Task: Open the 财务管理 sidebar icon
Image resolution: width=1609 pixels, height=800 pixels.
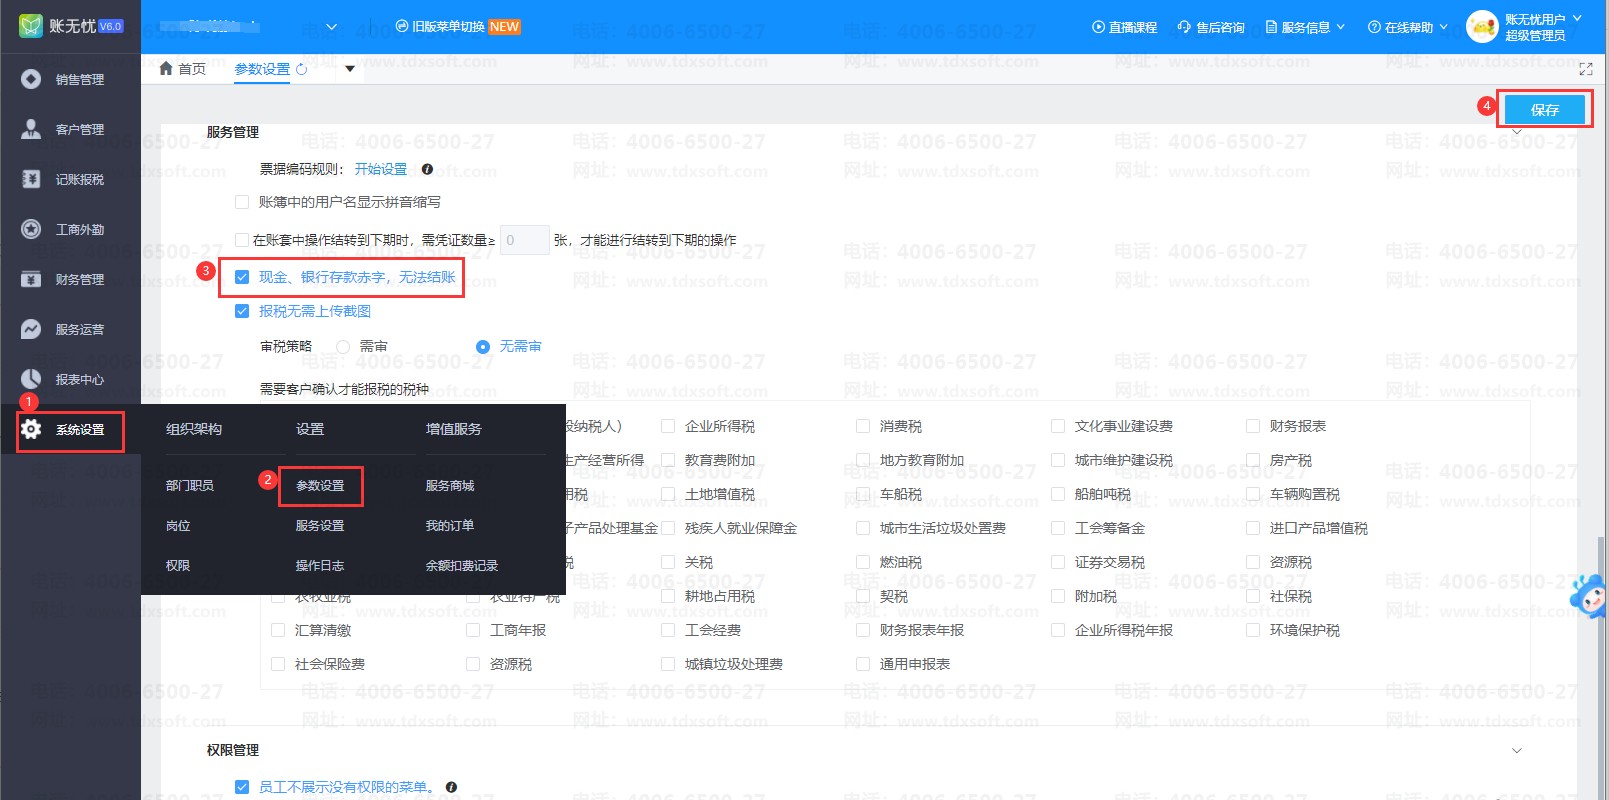Action: click(x=31, y=279)
